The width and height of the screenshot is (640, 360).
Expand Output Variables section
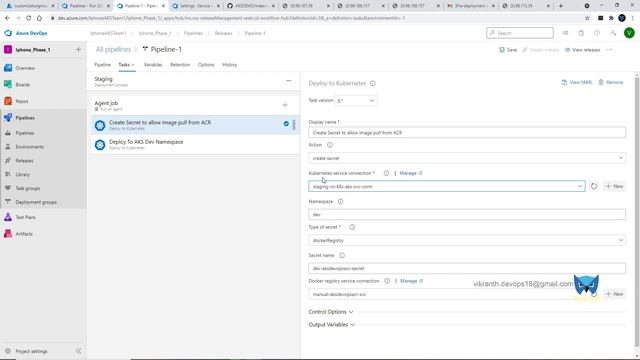pos(332,325)
